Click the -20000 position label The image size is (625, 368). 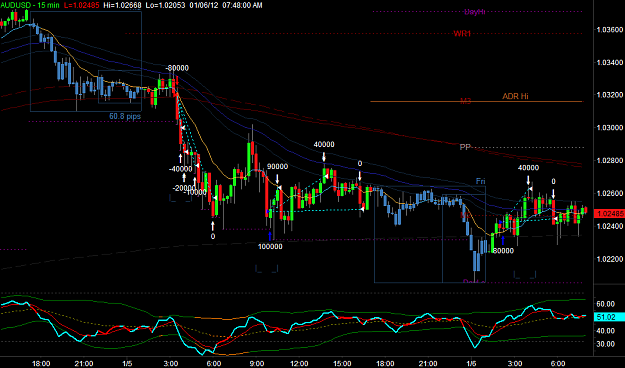(x=185, y=189)
